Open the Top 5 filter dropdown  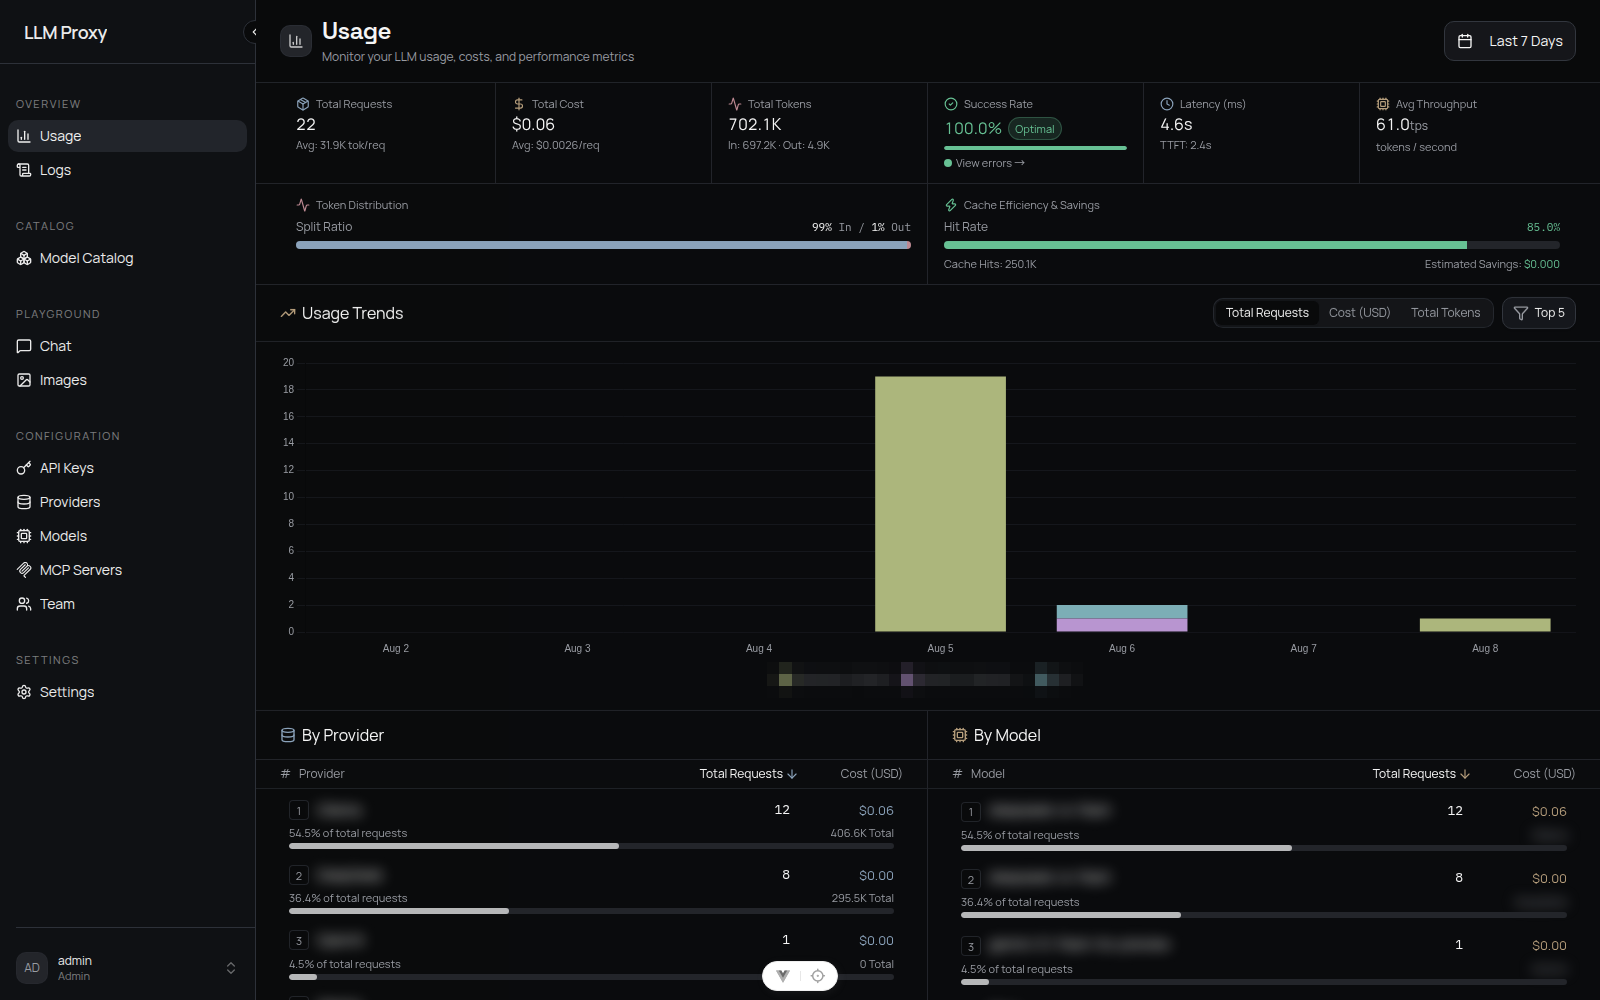1538,313
